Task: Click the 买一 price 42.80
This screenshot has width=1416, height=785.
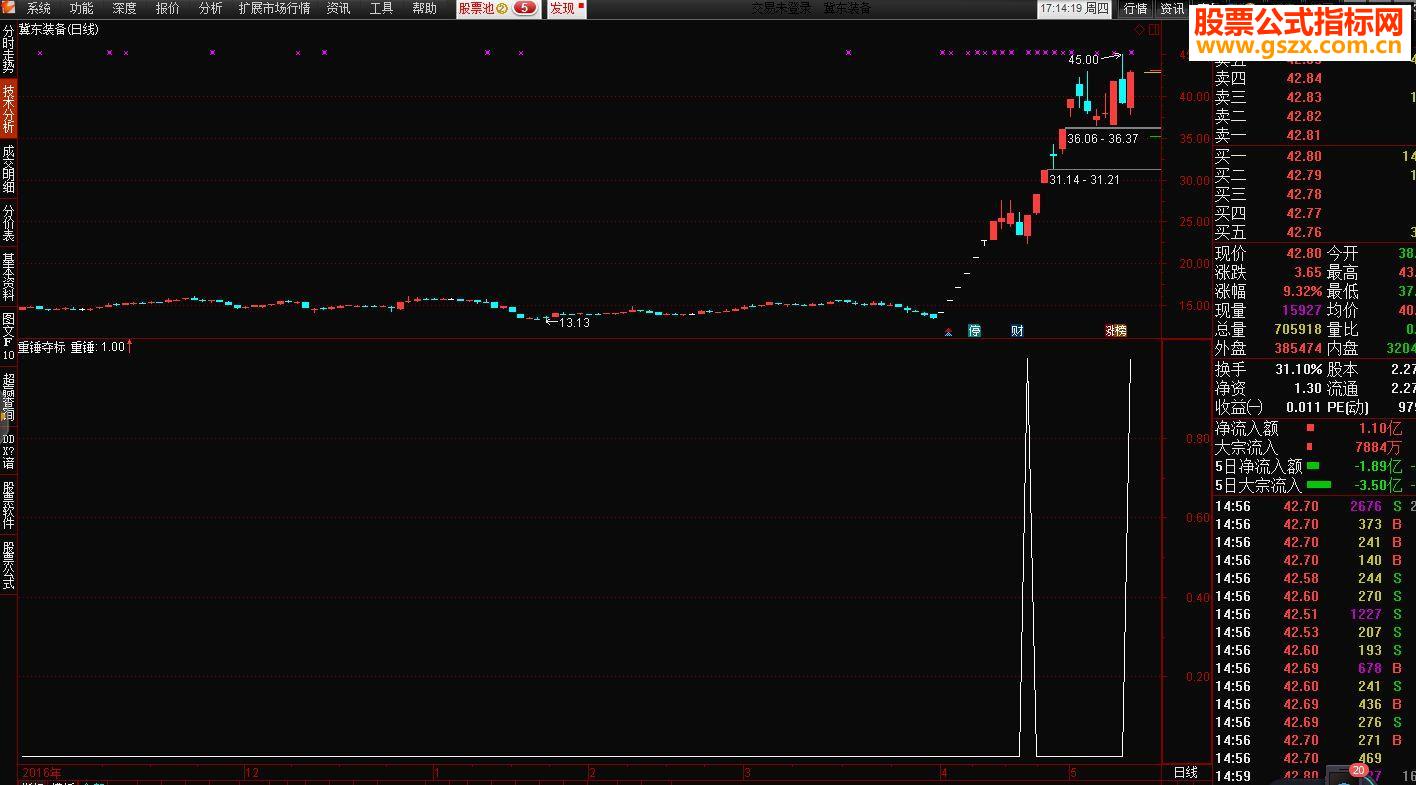Action: point(1304,156)
